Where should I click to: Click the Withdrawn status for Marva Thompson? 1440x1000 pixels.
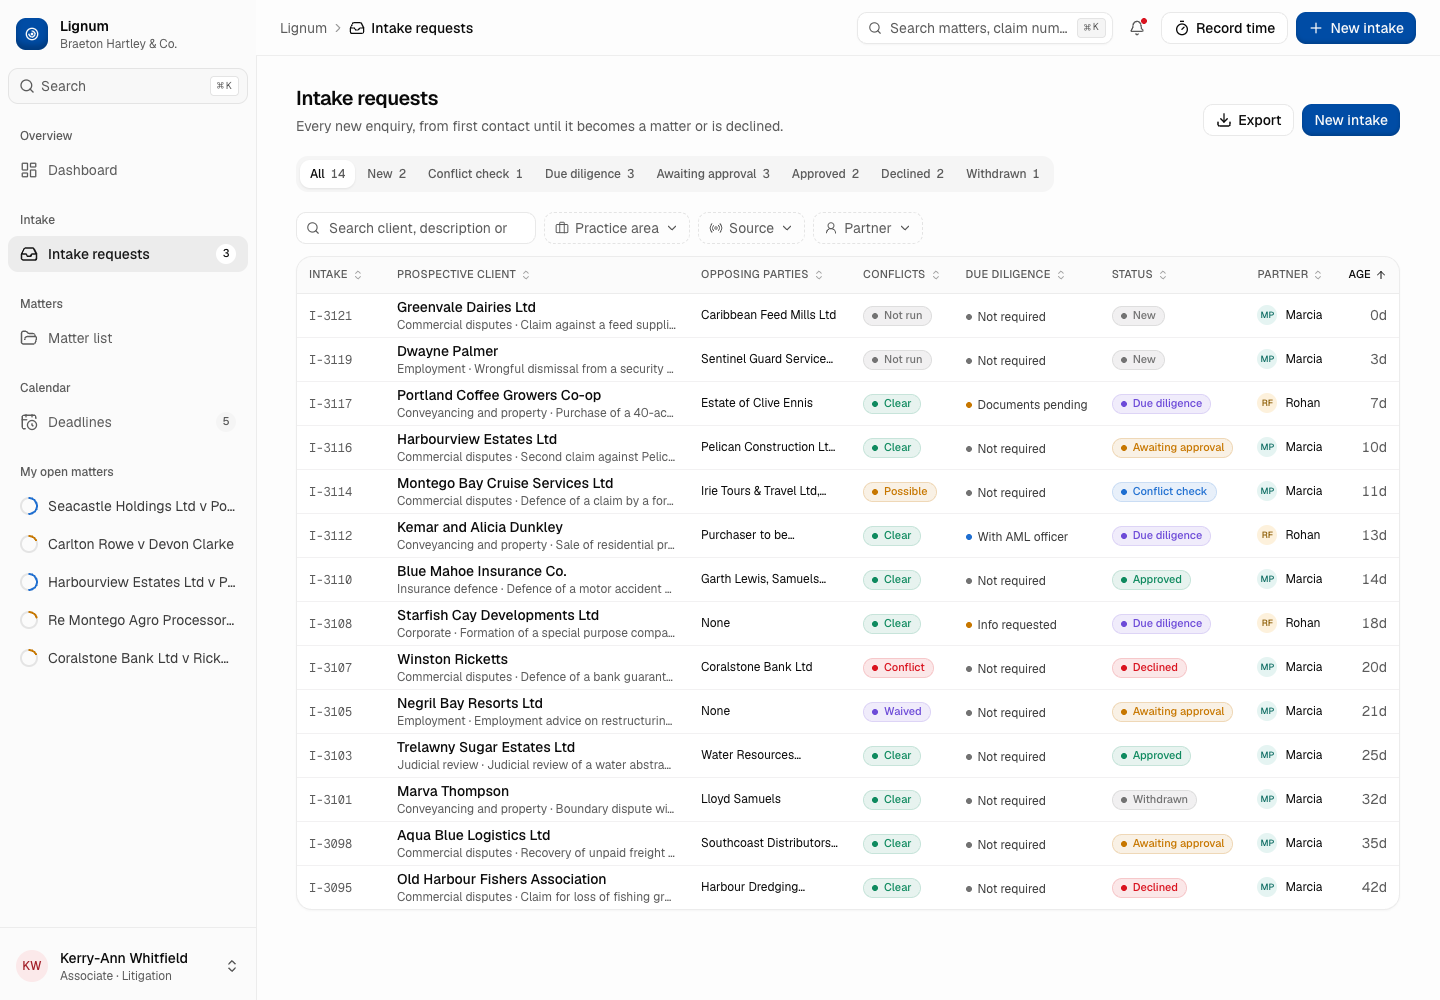[x=1154, y=800]
